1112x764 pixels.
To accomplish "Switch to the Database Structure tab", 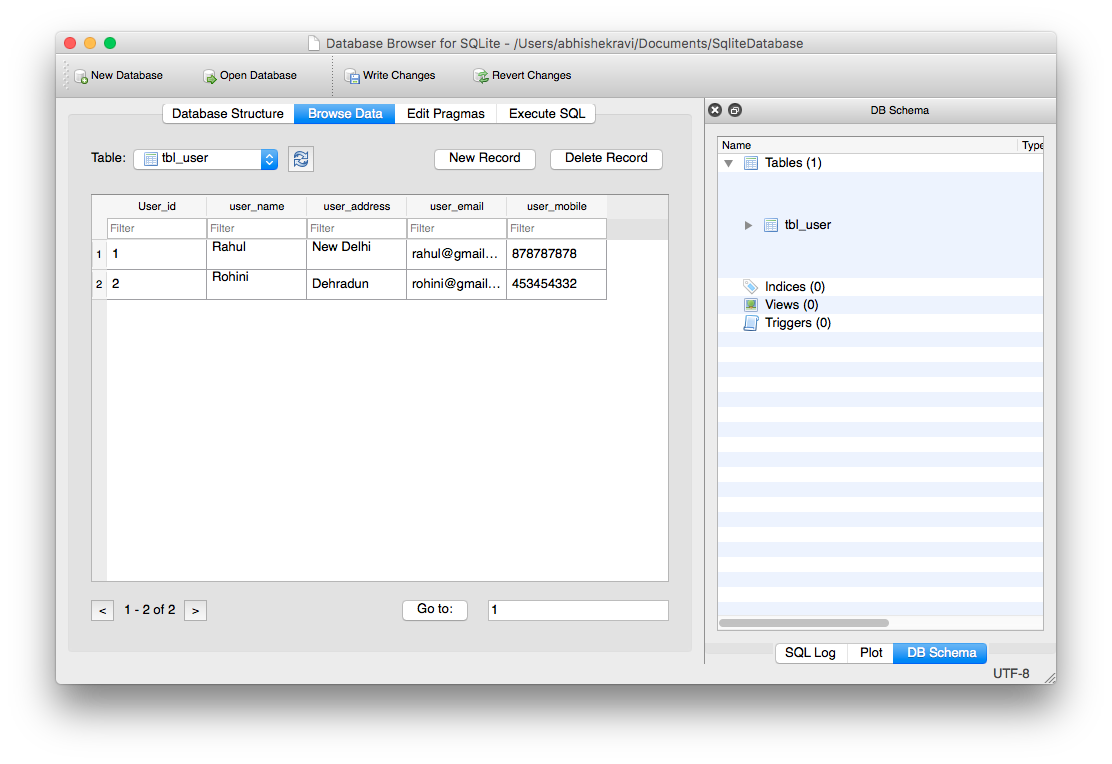I will coord(228,114).
